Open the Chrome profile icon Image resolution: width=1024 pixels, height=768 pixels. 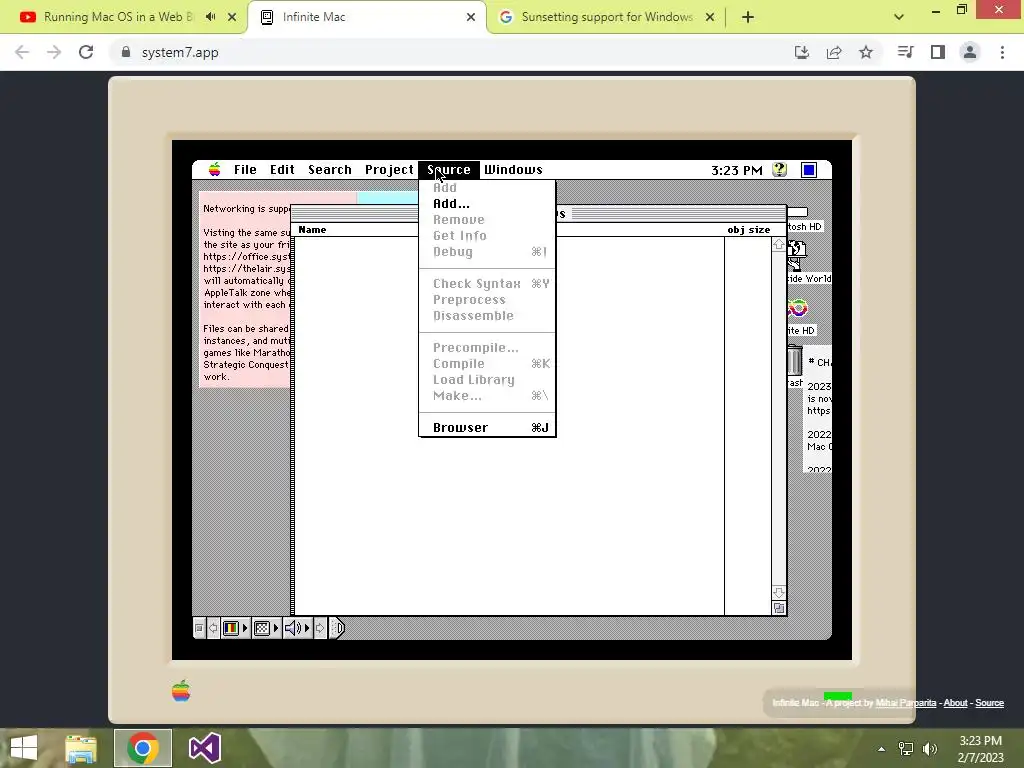click(970, 52)
